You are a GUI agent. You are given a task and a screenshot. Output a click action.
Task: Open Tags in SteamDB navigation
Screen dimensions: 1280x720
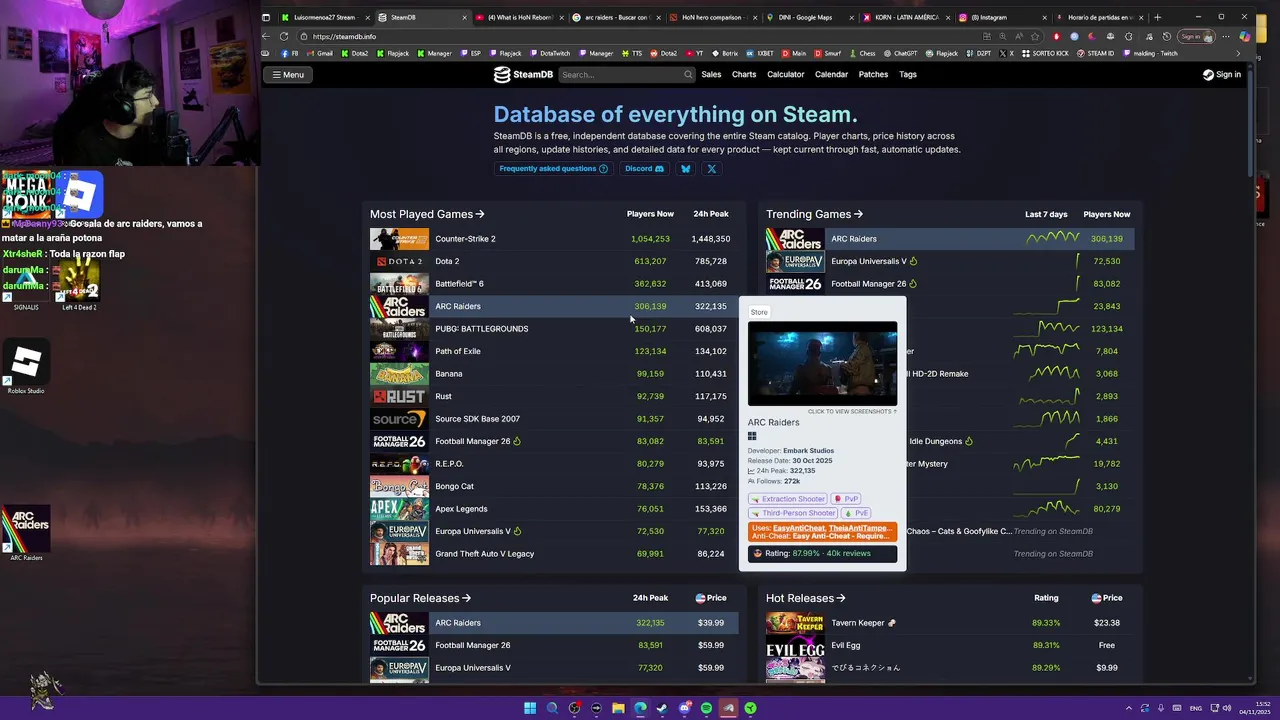pos(908,75)
